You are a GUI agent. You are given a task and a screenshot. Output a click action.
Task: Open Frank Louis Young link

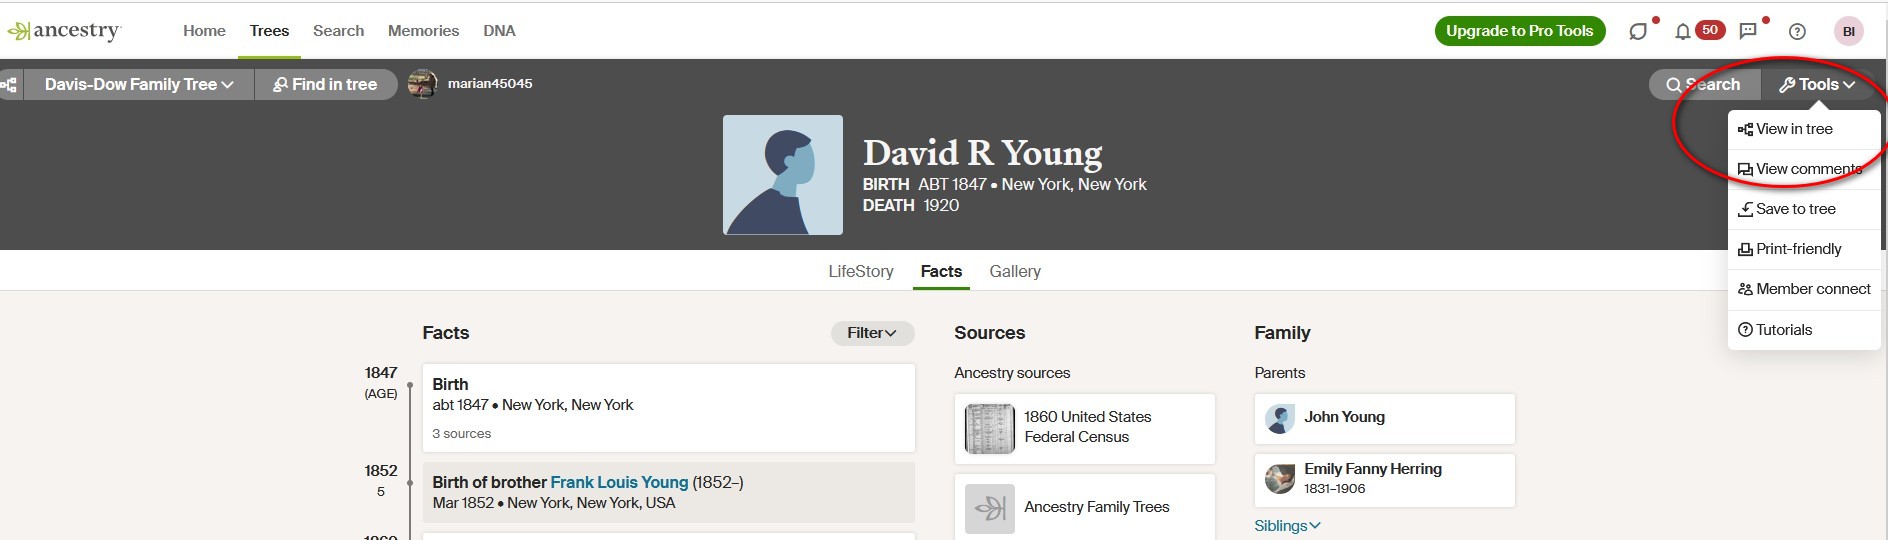(619, 482)
